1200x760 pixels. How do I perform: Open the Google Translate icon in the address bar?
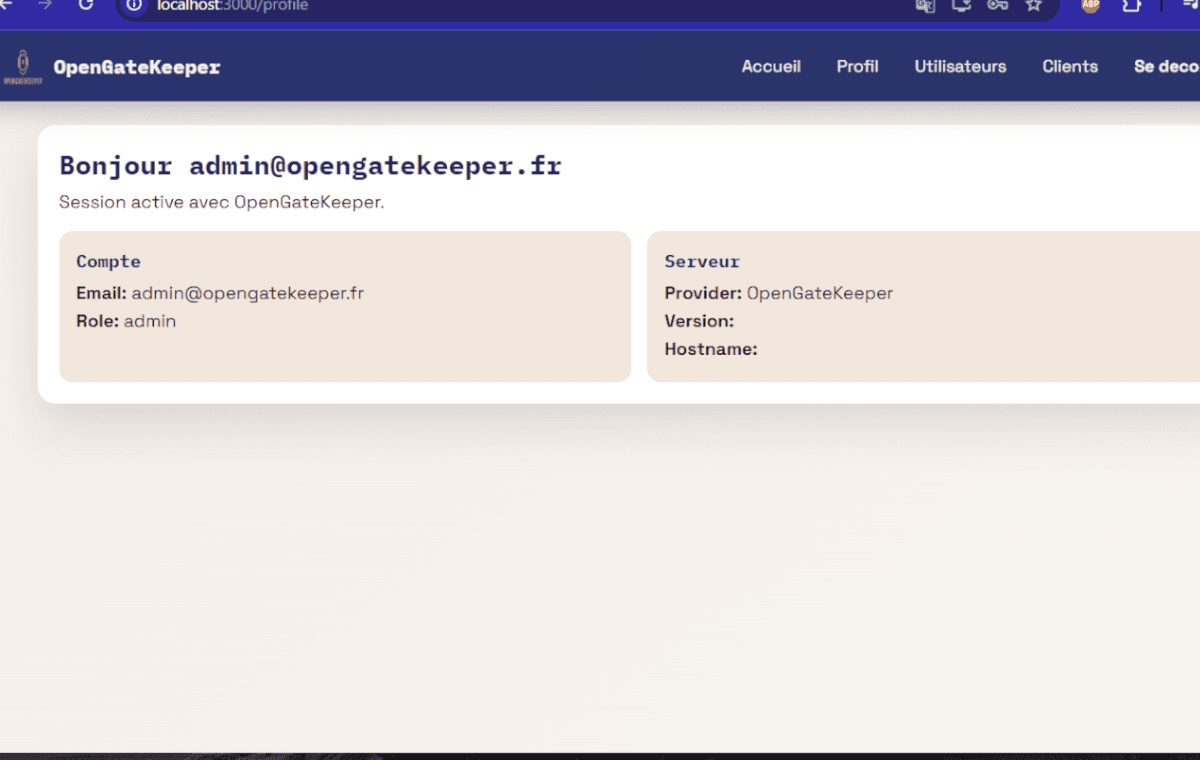(x=924, y=6)
